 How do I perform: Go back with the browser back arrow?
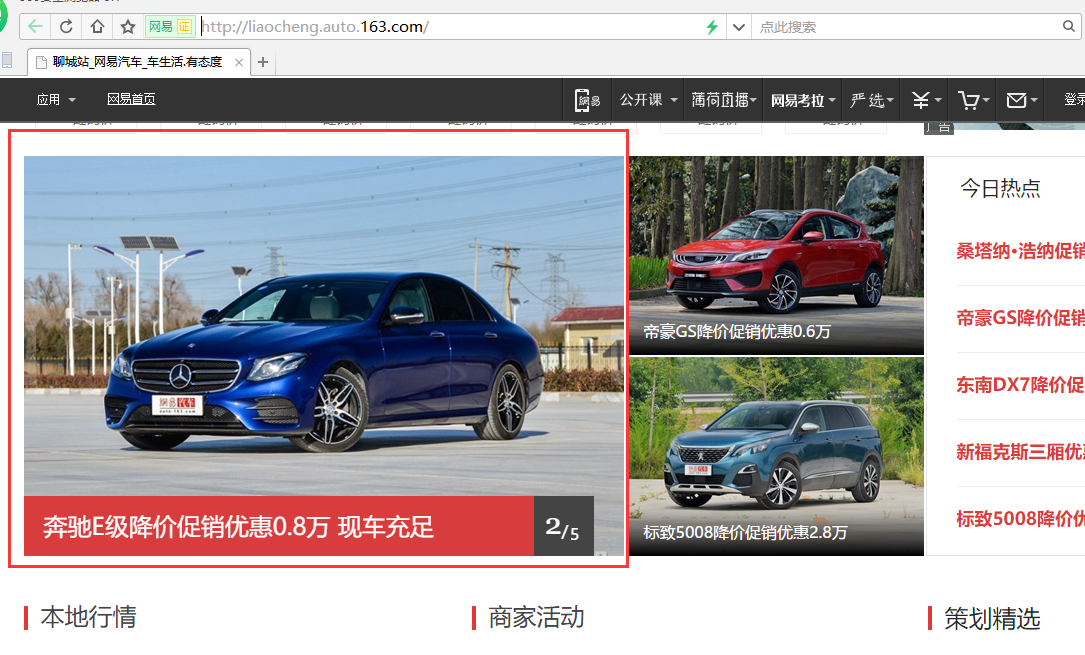coord(35,27)
